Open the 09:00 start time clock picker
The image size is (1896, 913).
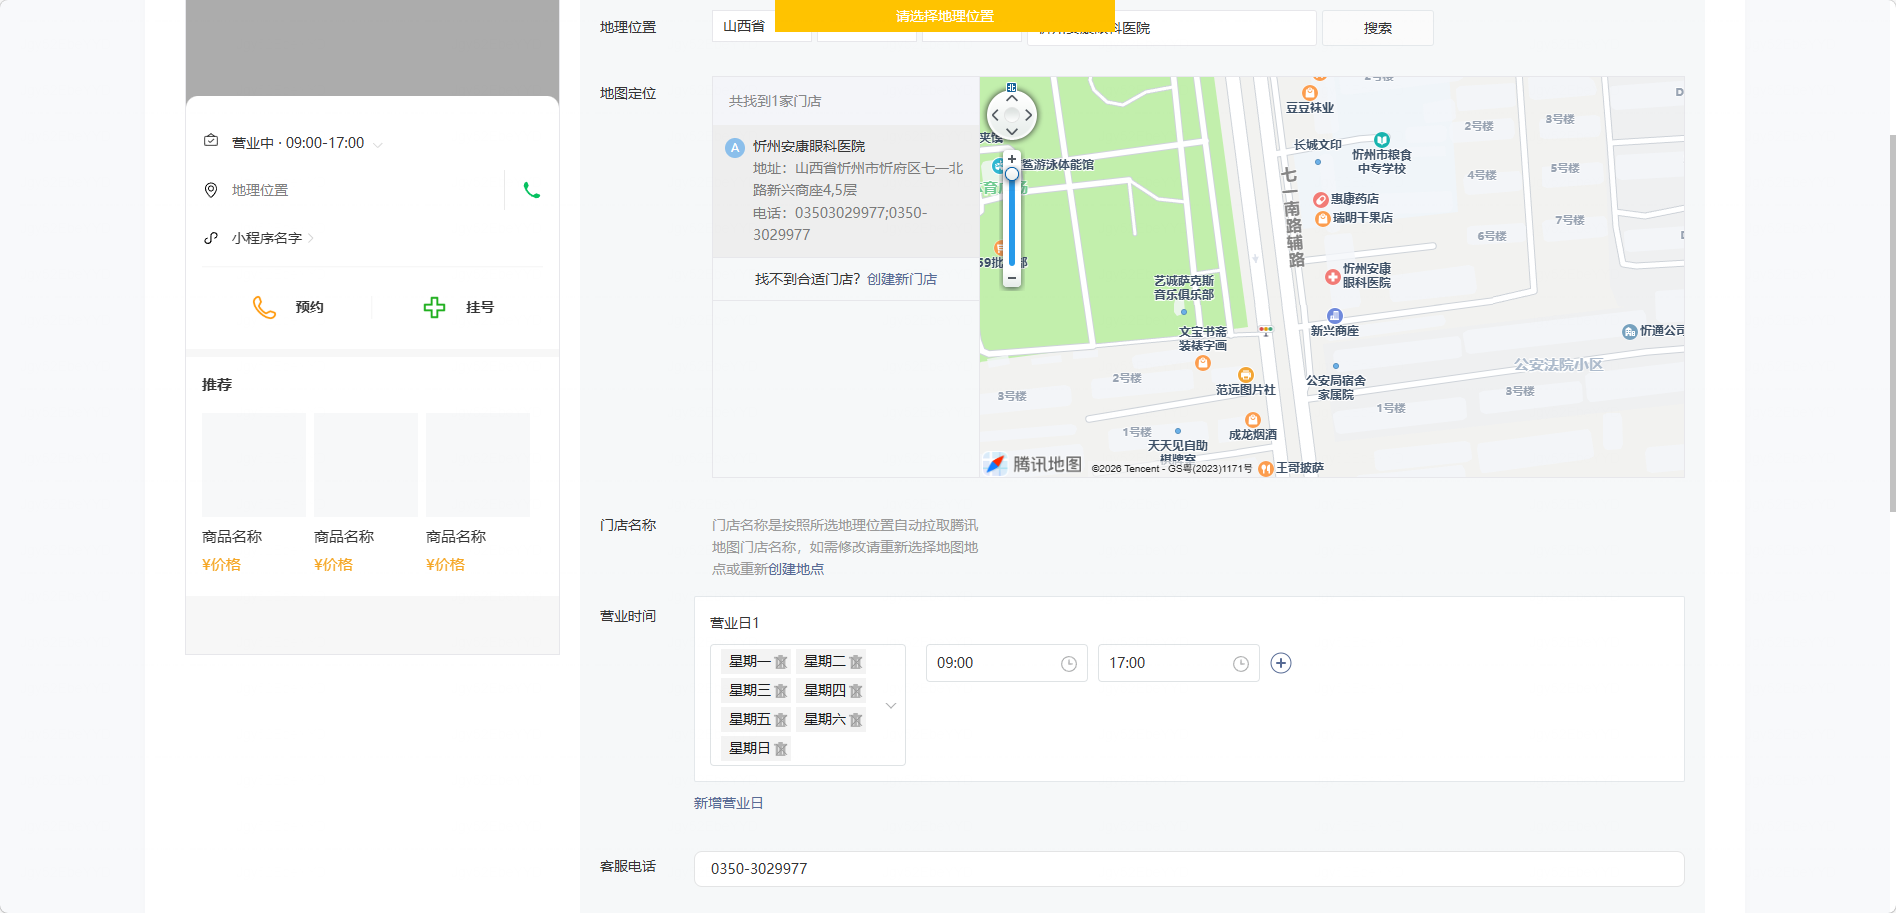click(1069, 664)
